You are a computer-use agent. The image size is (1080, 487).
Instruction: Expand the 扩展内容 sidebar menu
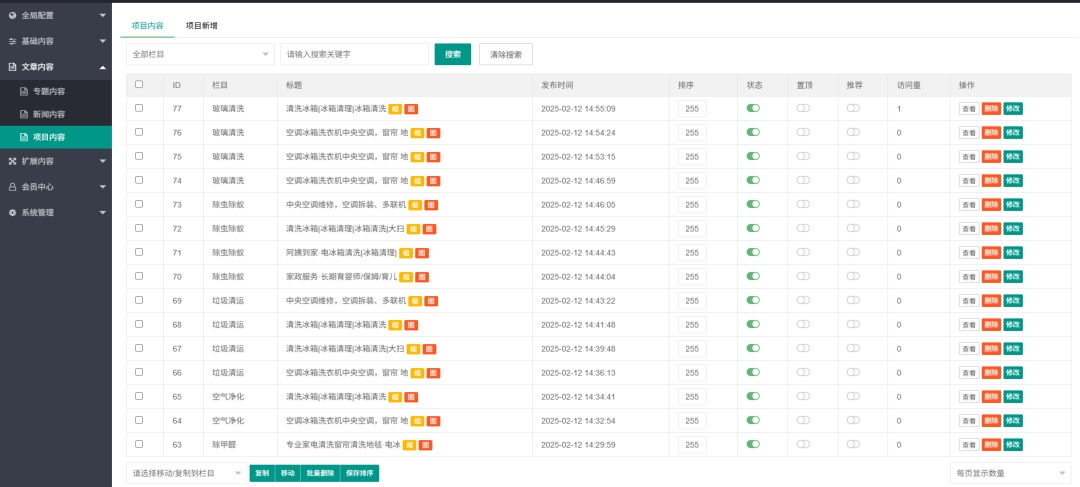[x=56, y=161]
